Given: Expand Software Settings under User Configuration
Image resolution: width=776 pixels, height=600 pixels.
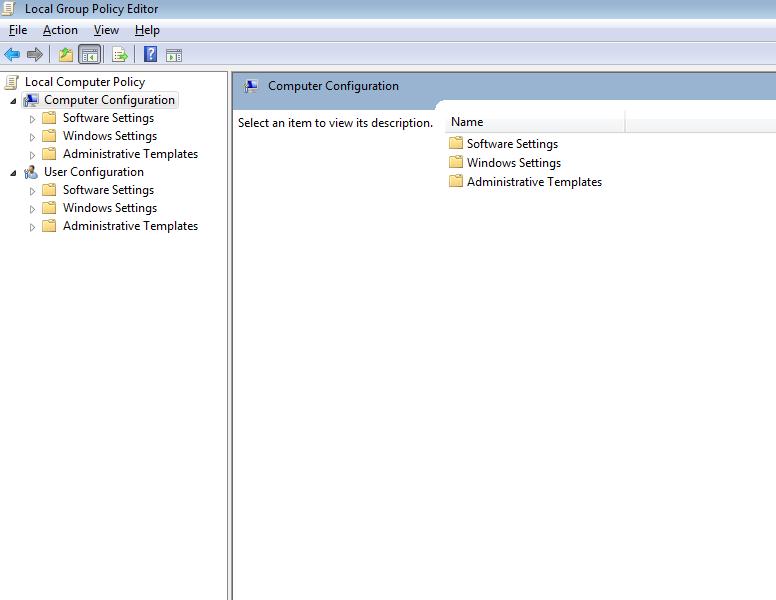Looking at the screenshot, I should coord(32,191).
